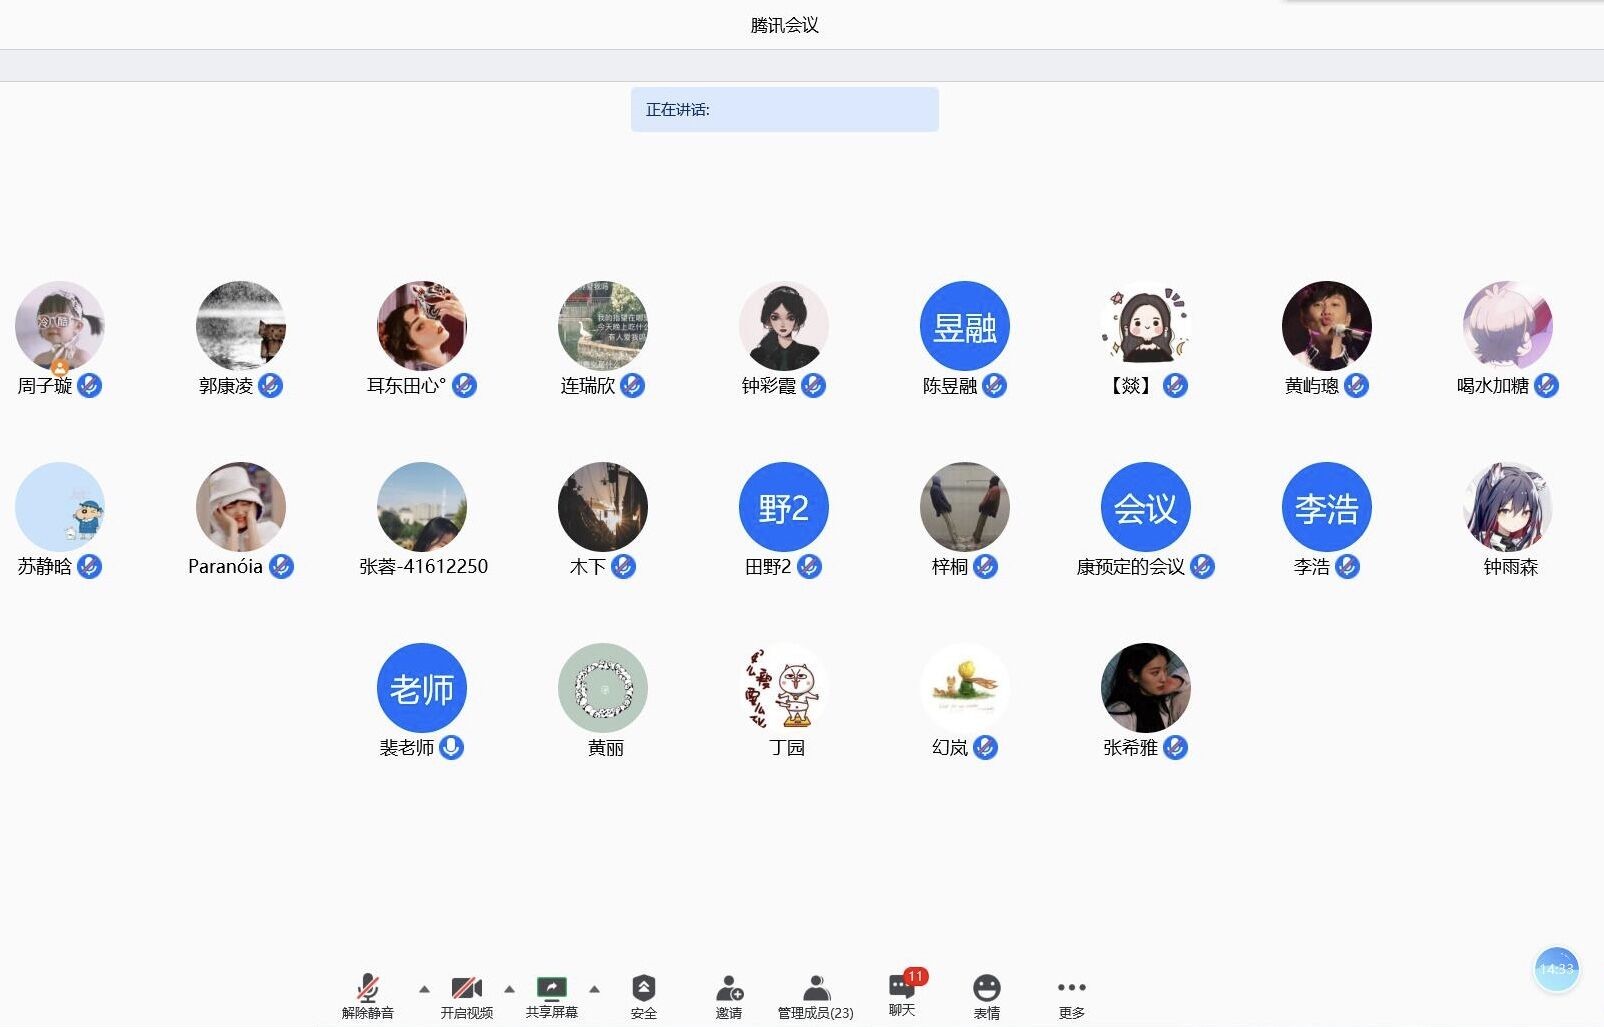Open 管理成员(23) member management
The width and height of the screenshot is (1604, 1027).
coord(816,989)
